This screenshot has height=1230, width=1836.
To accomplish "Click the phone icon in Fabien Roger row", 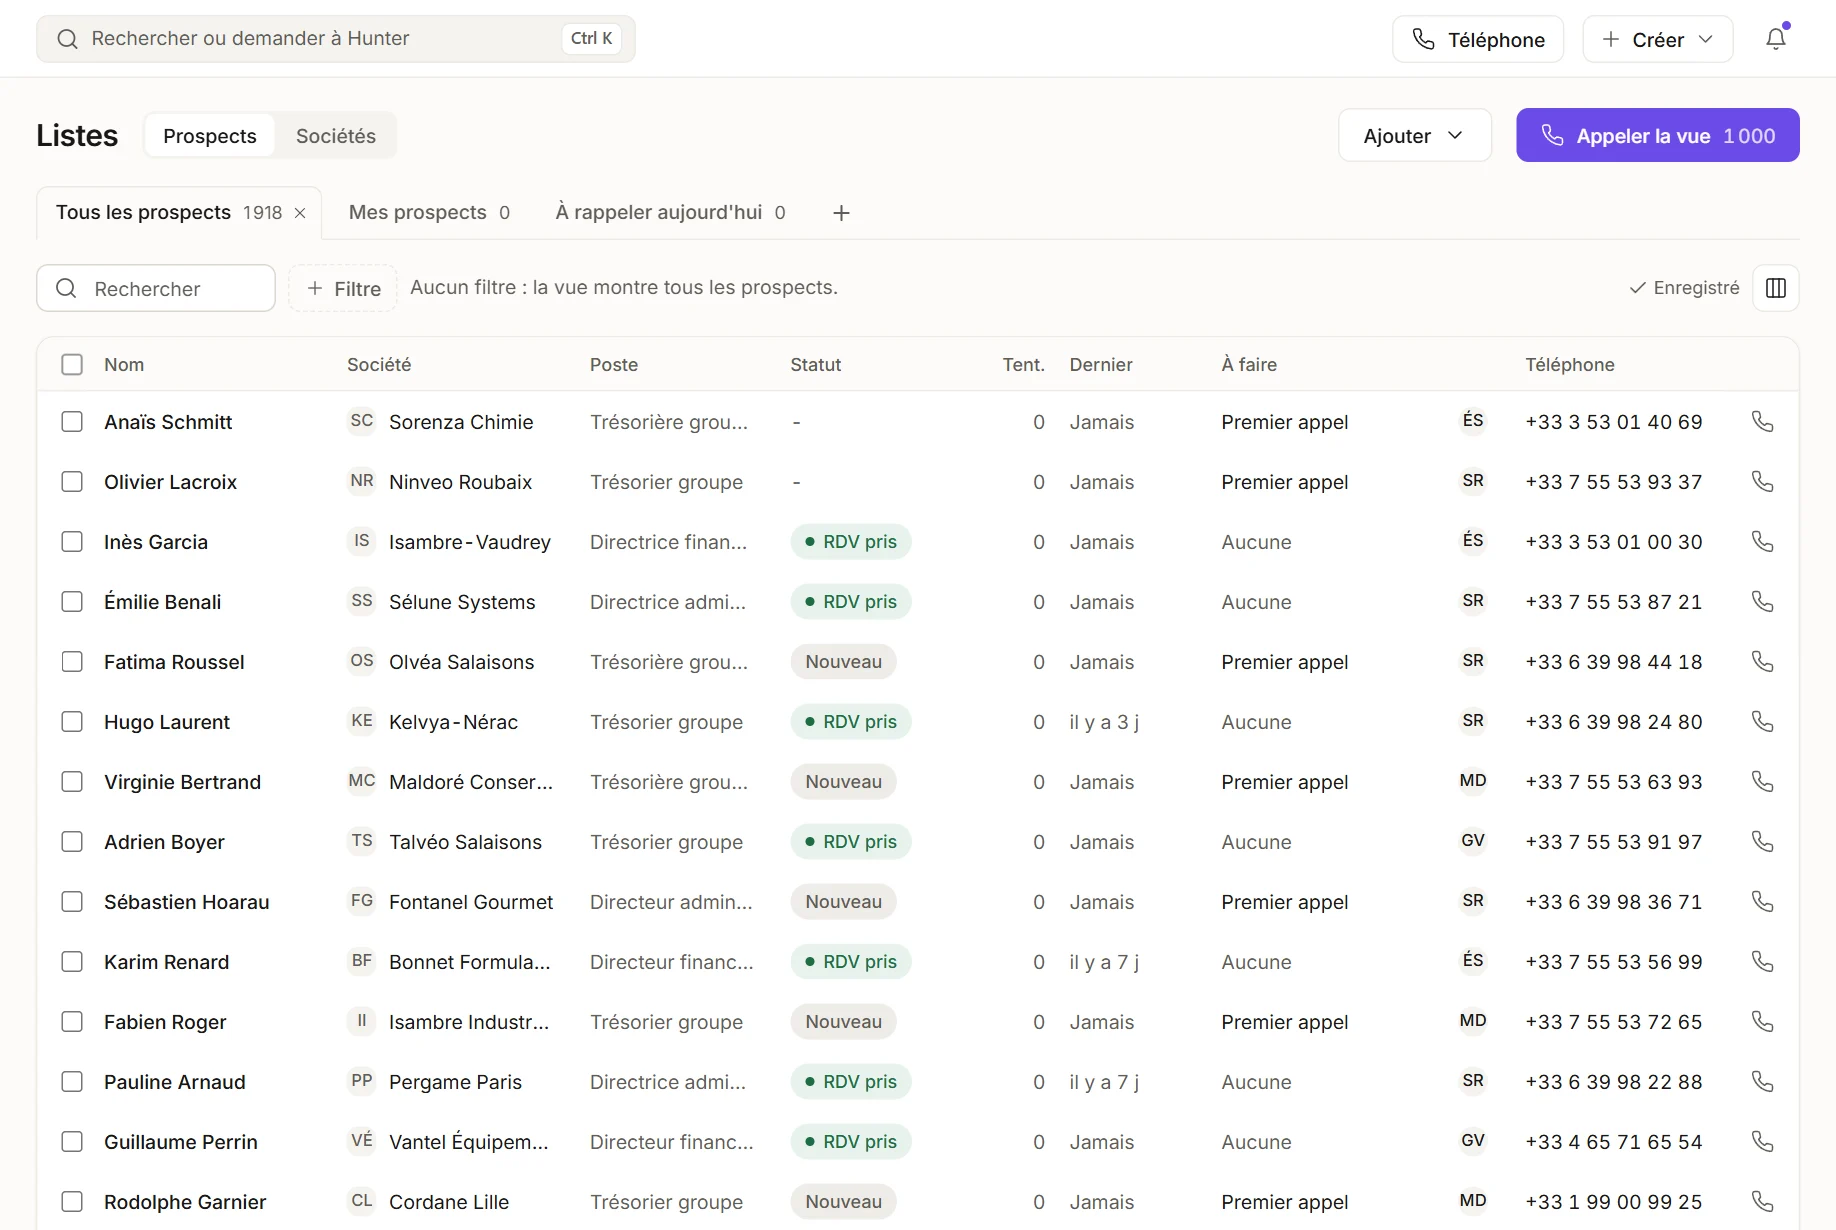I will pyautogui.click(x=1763, y=1022).
